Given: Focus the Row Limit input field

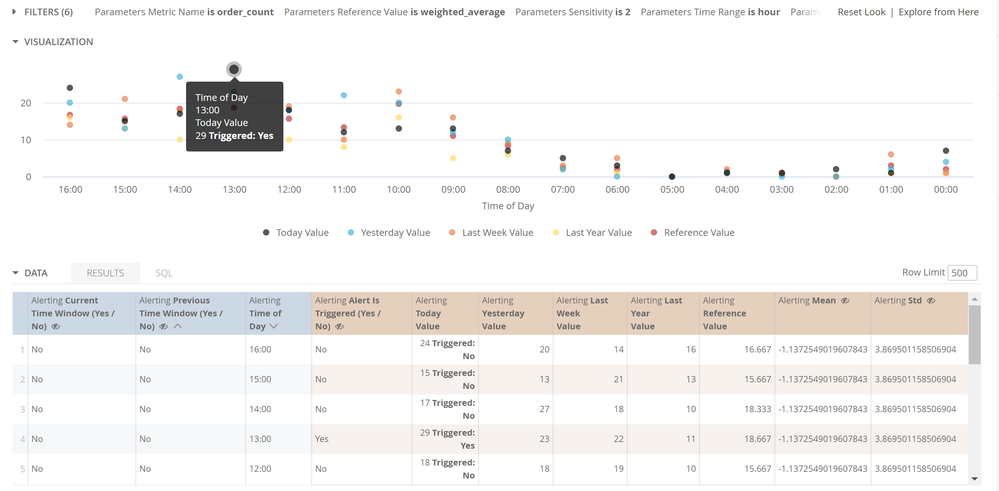Looking at the screenshot, I should tap(962, 273).
